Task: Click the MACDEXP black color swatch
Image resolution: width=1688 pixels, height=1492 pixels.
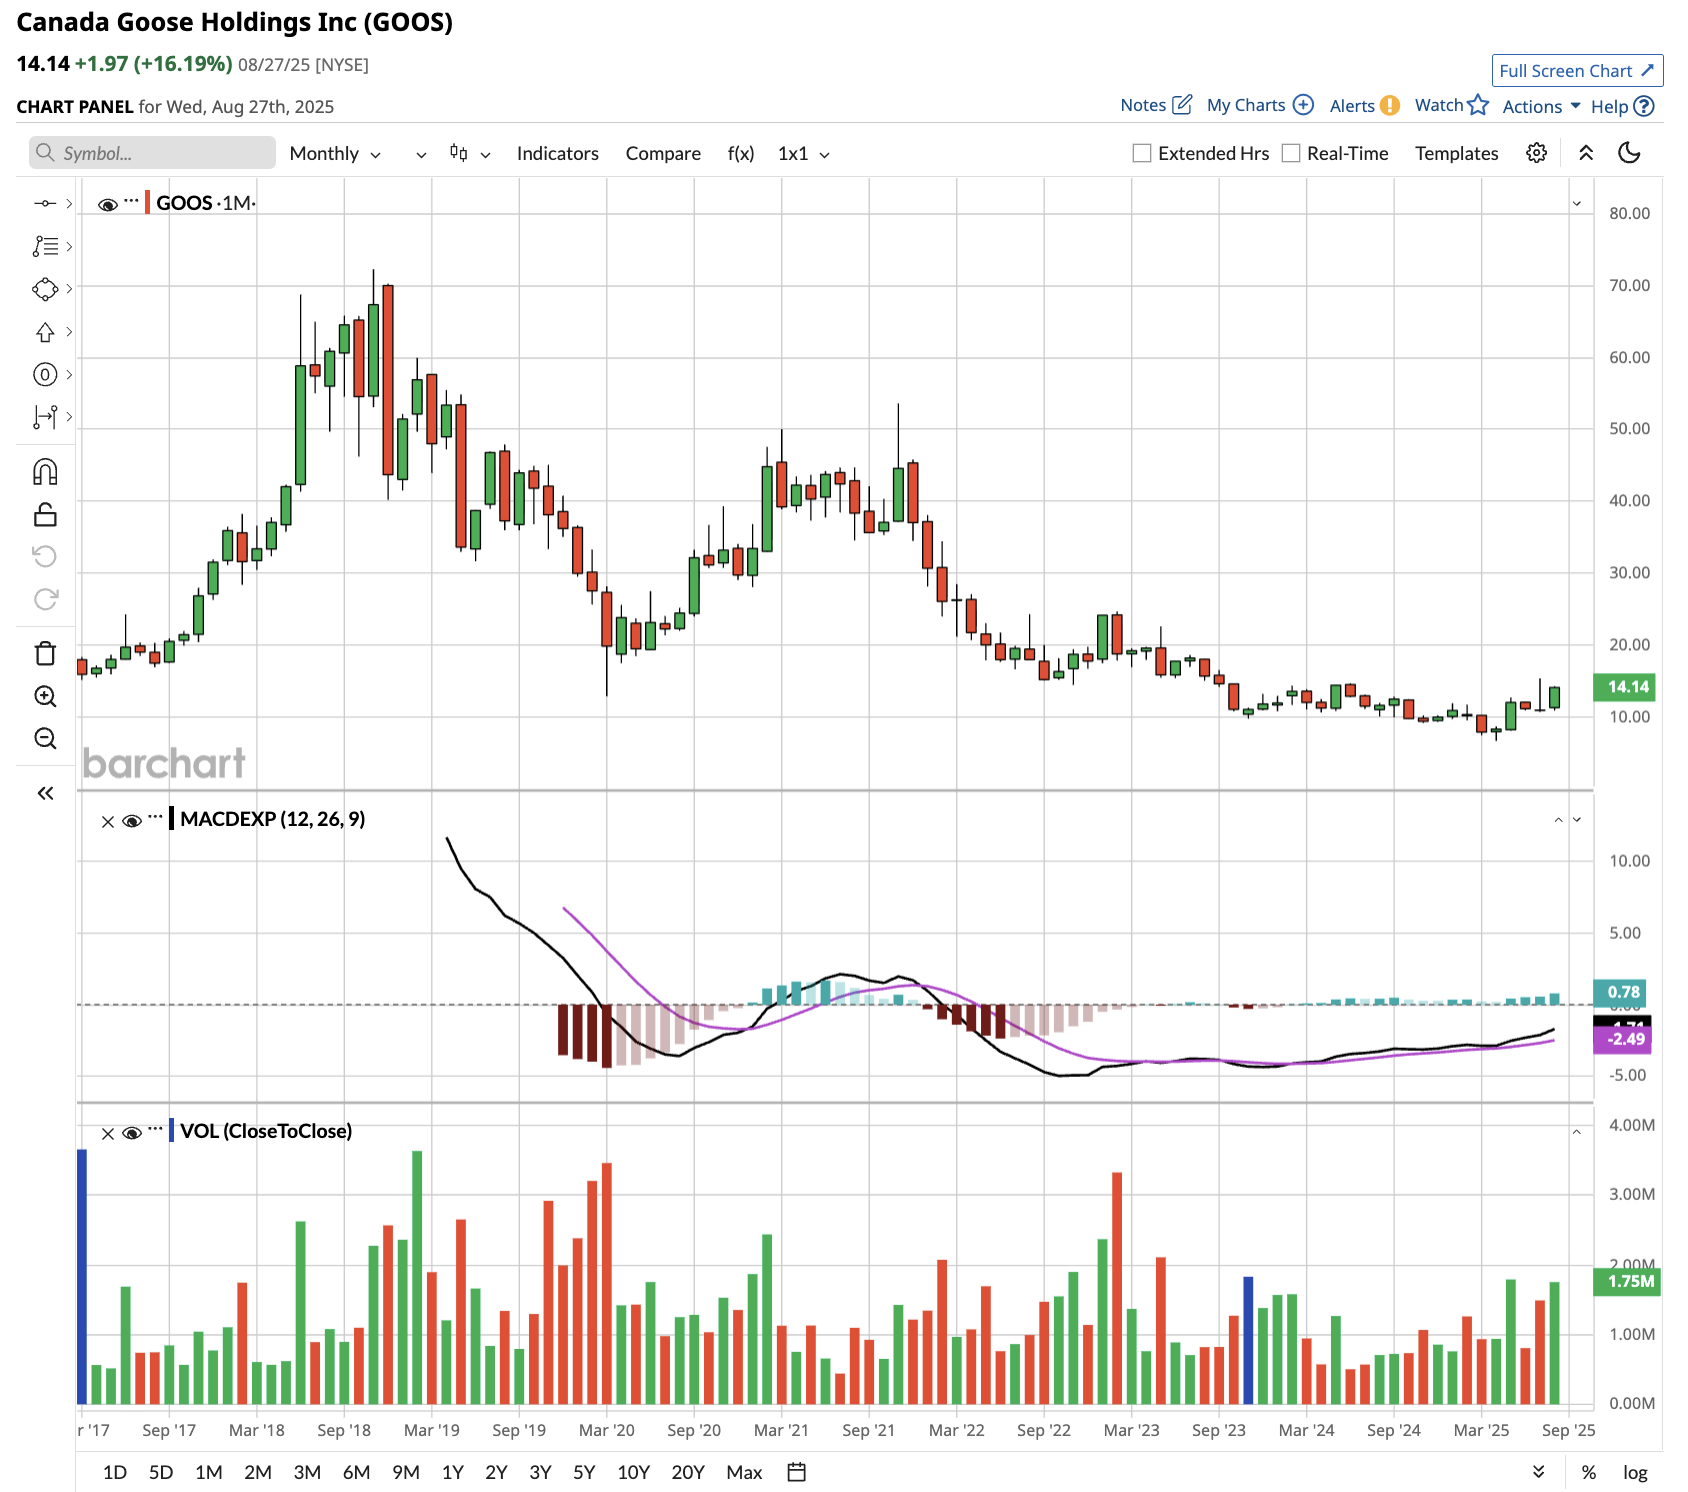Action: tap(171, 819)
